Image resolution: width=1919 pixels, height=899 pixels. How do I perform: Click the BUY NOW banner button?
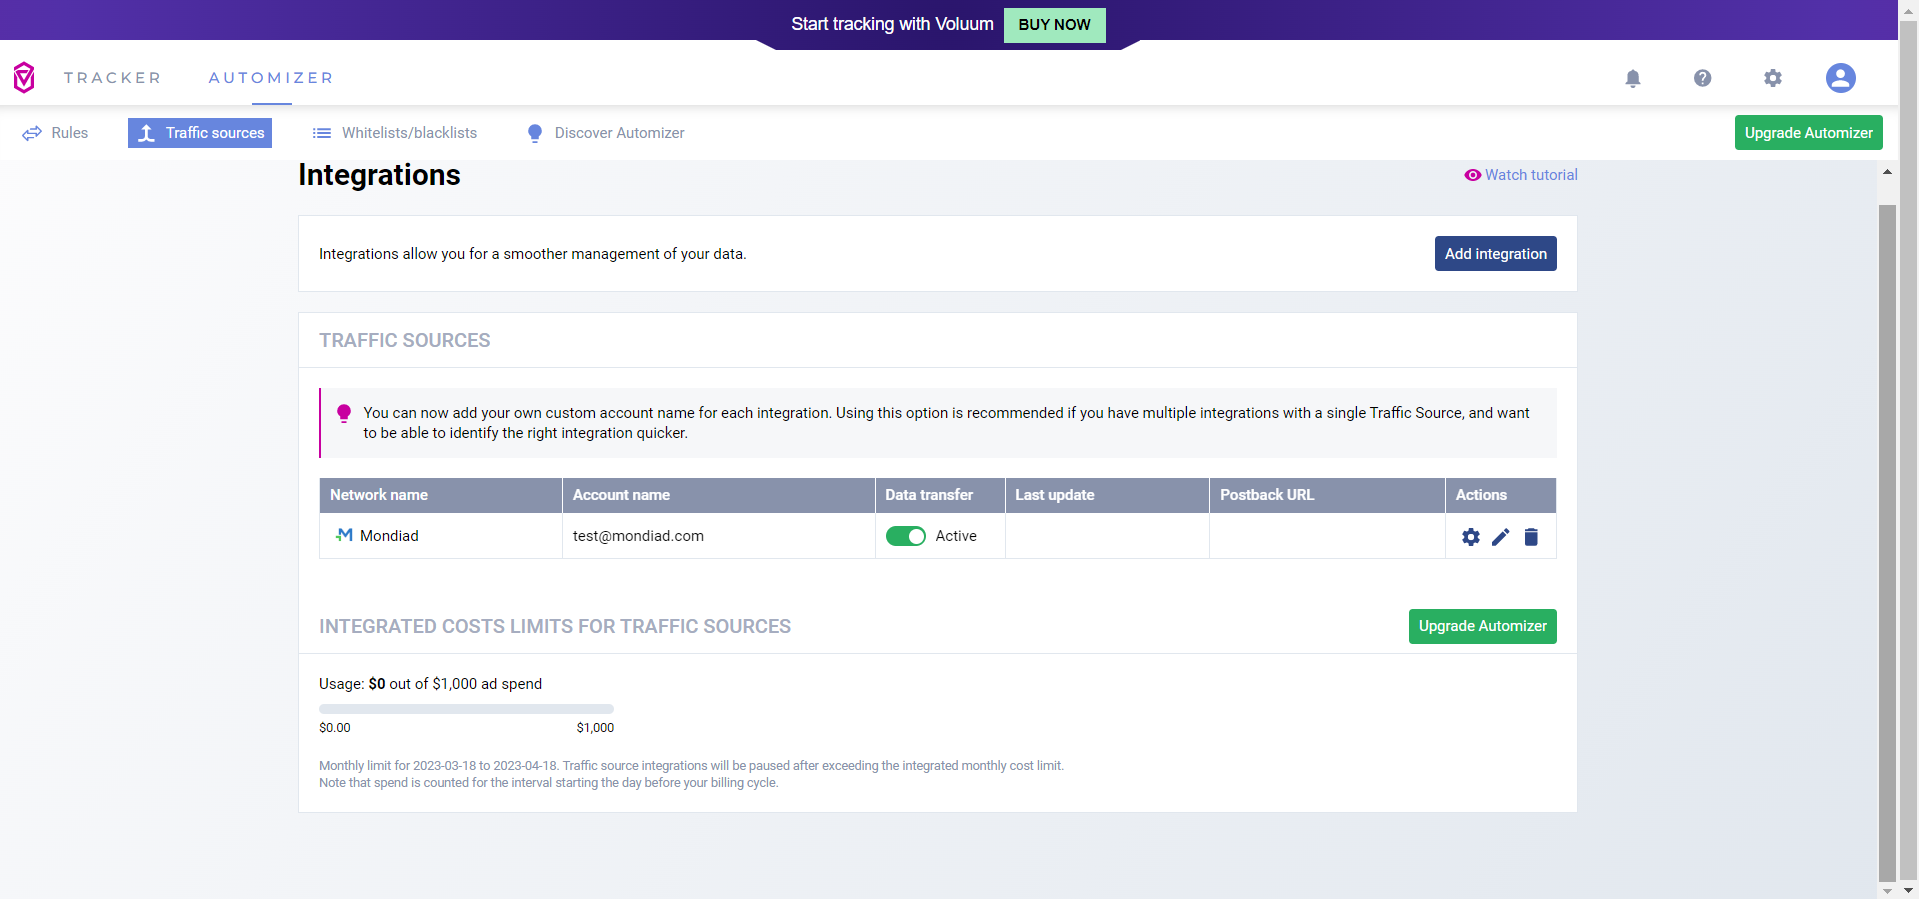pyautogui.click(x=1054, y=25)
